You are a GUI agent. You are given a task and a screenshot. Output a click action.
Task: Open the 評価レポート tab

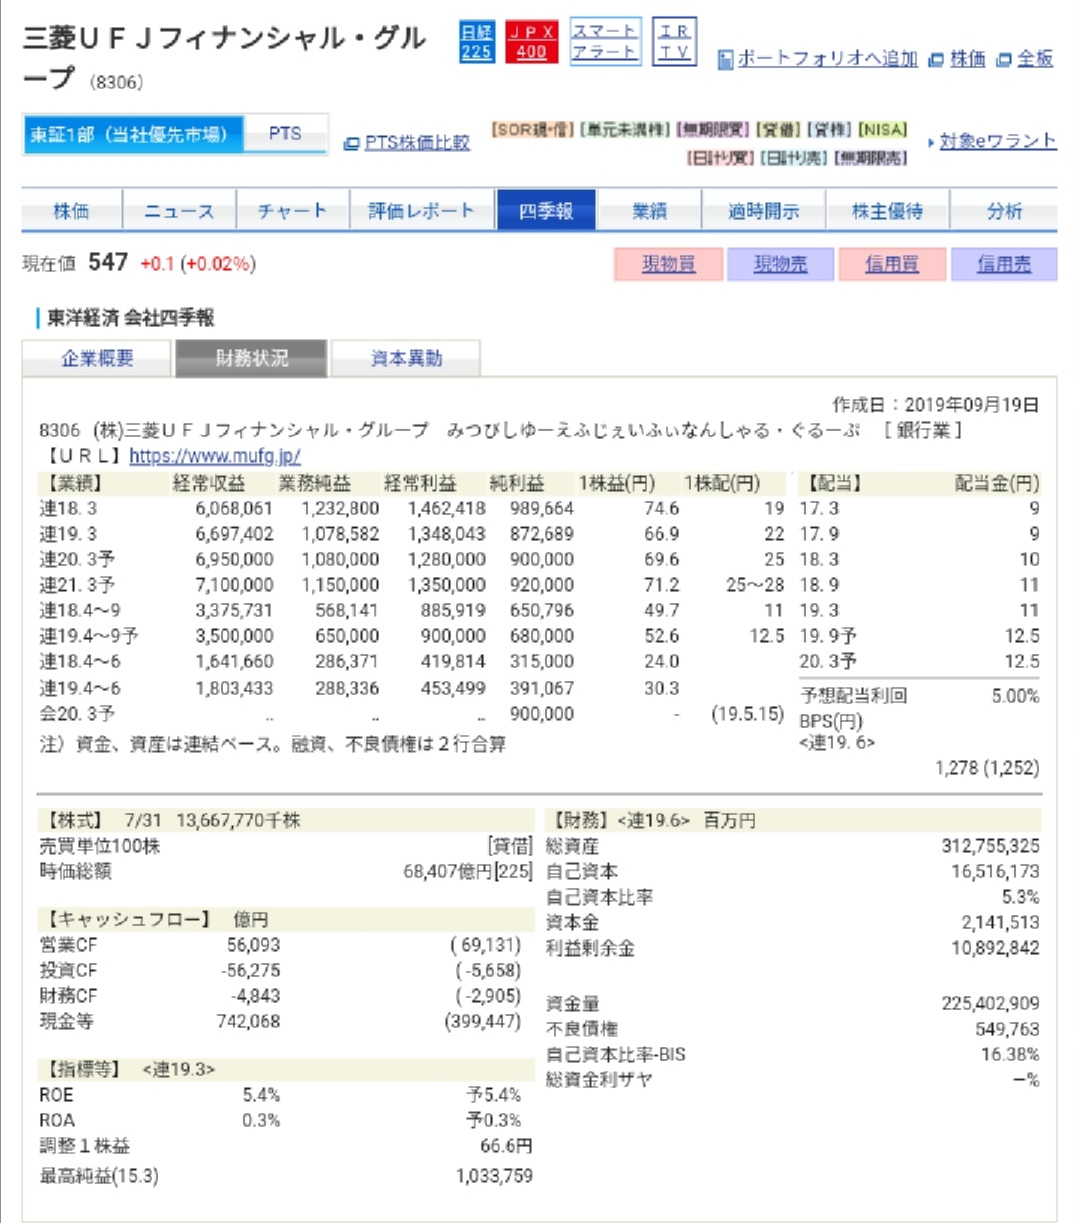pyautogui.click(x=421, y=211)
